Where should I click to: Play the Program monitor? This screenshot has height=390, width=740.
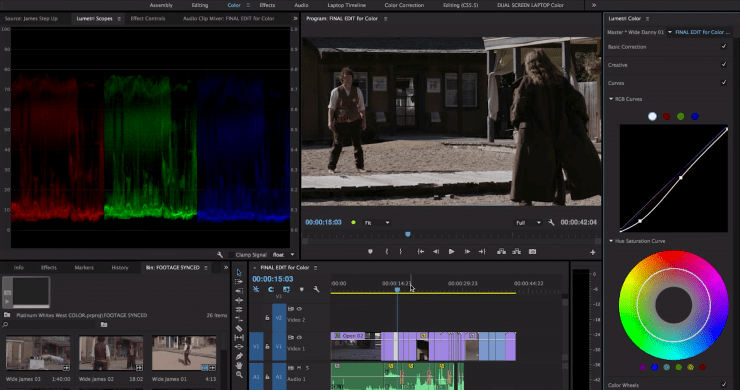tap(452, 252)
